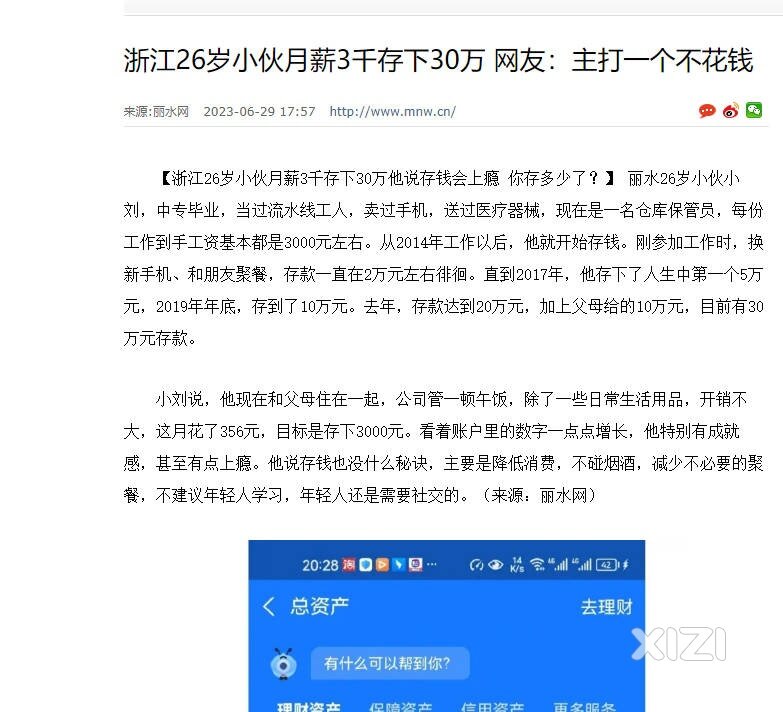Switch to the 保障资产 tab
Screen dimensions: 783x712
tap(401, 707)
